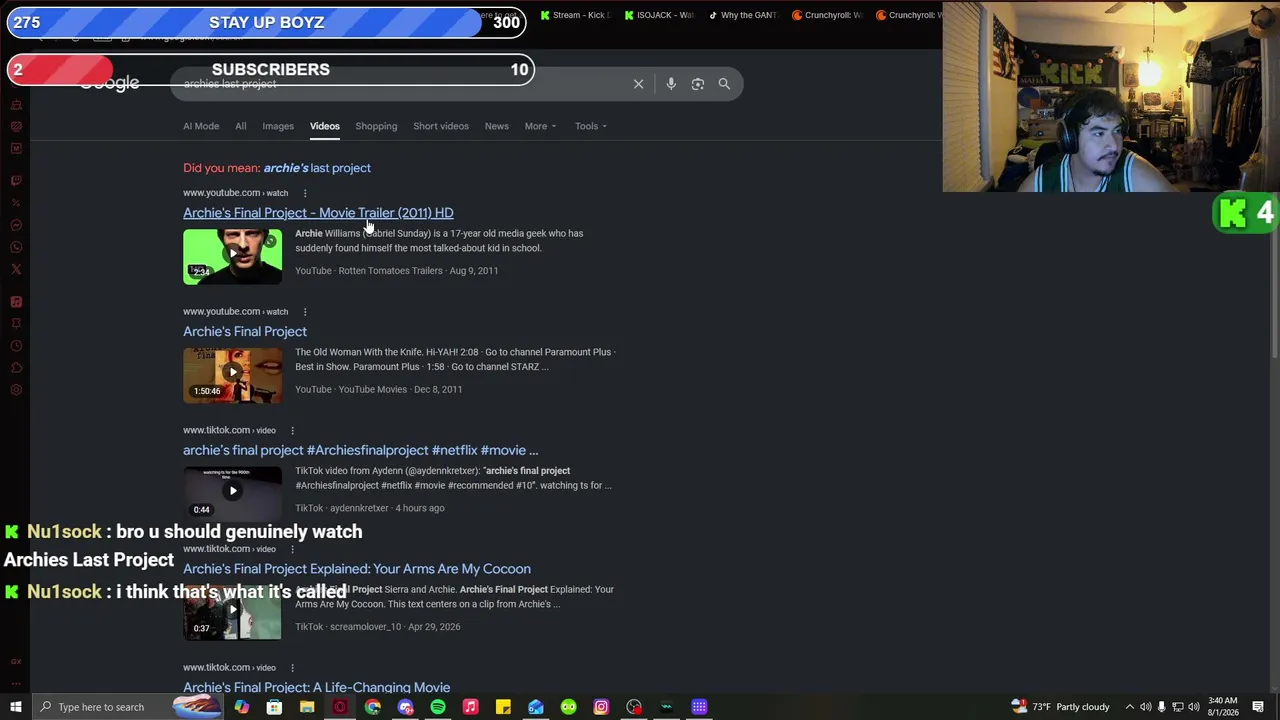The width and height of the screenshot is (1280, 720).
Task: Open Spotify from the taskbar
Action: (x=438, y=707)
